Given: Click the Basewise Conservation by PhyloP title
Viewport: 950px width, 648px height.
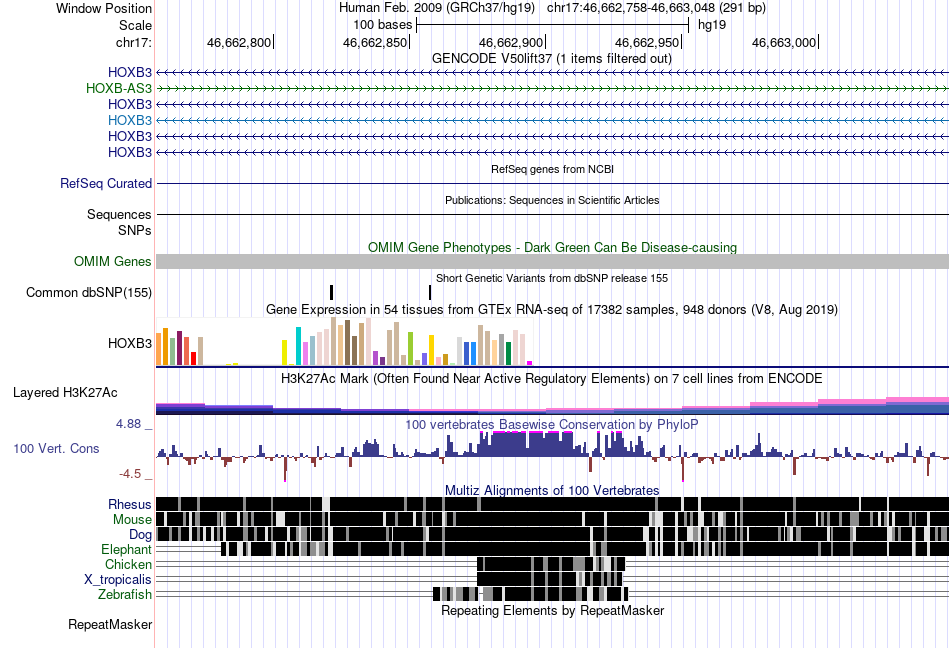Looking at the screenshot, I should (x=552, y=425).
